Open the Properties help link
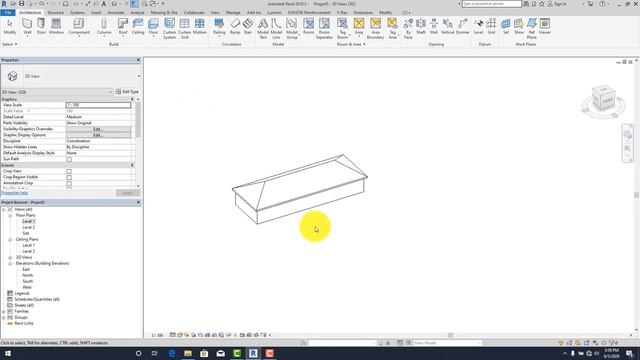This screenshot has height=360, width=640. (15, 193)
